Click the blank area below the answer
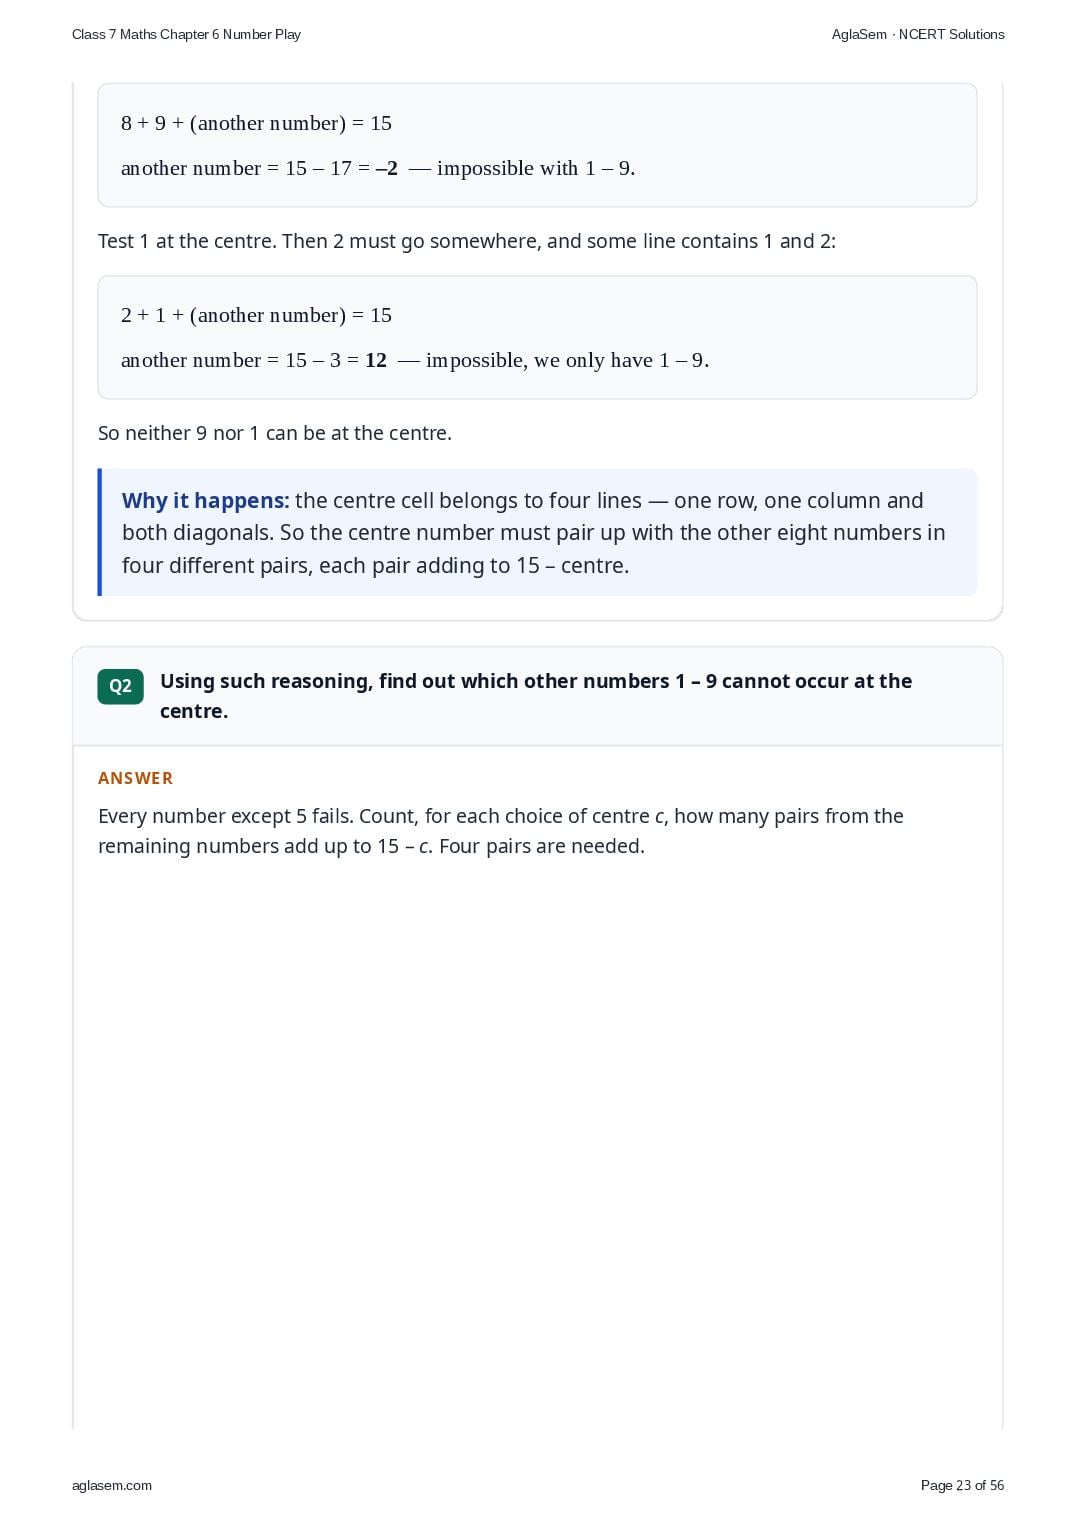 coord(537,1140)
